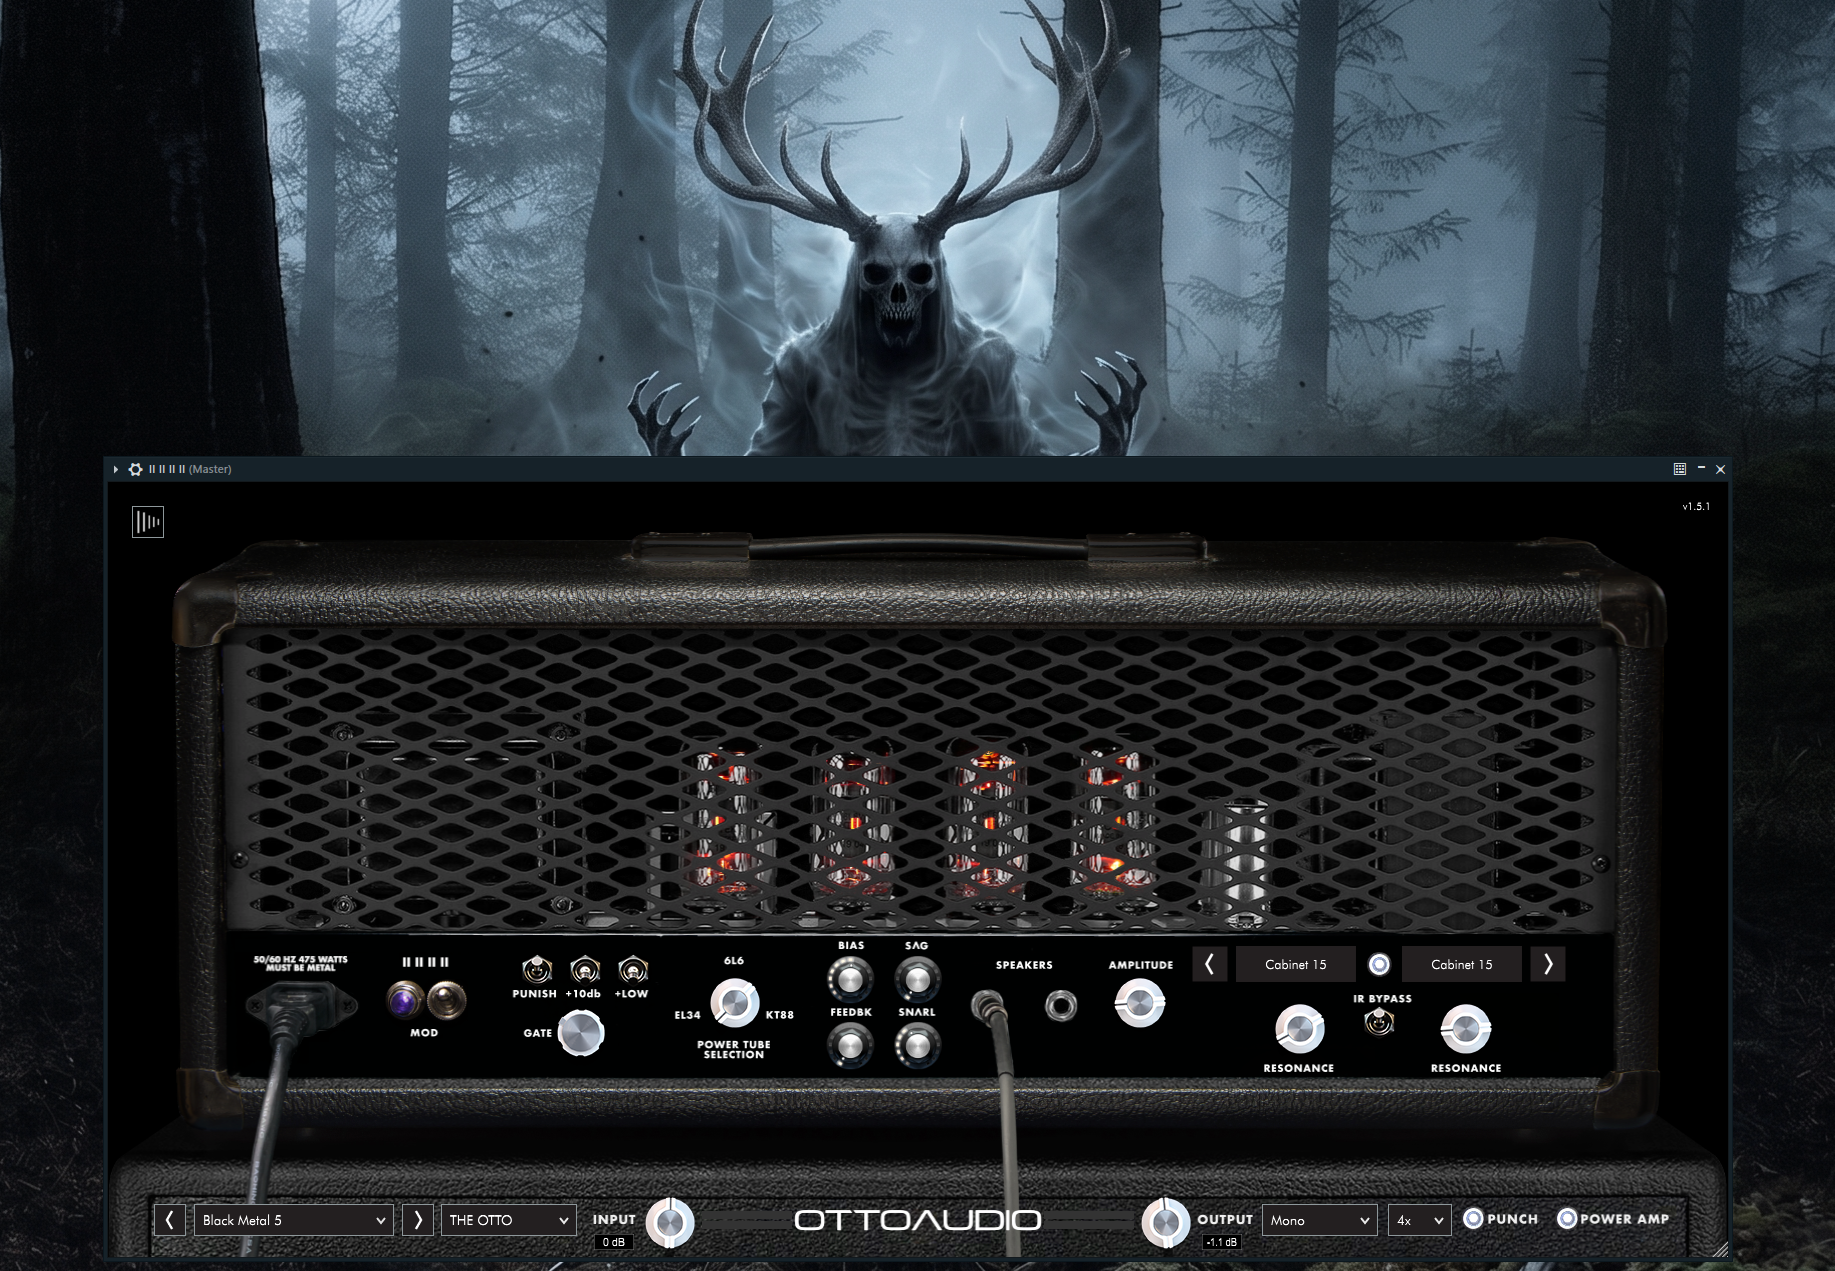Flip the PUNISH toggle switch
Image resolution: width=1835 pixels, height=1271 pixels.
tap(536, 970)
